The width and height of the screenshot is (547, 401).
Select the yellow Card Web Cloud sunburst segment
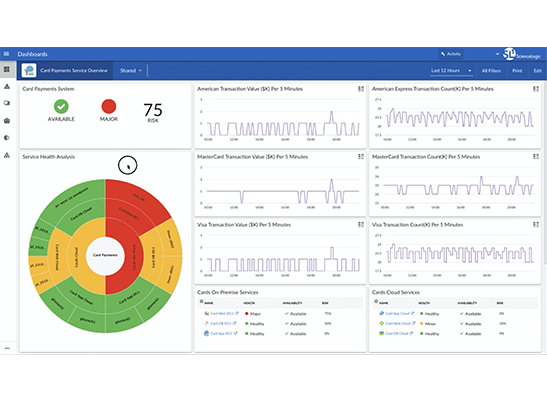[57, 258]
